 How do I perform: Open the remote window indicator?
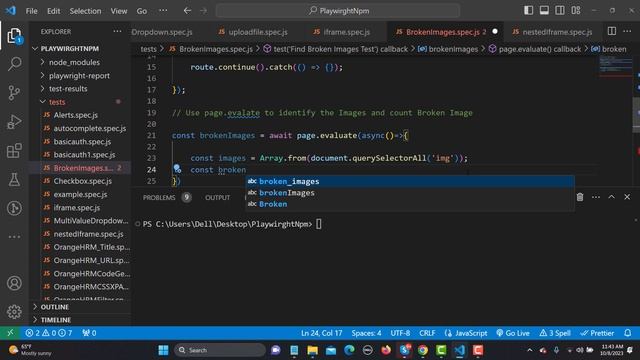pyautogui.click(x=10, y=333)
